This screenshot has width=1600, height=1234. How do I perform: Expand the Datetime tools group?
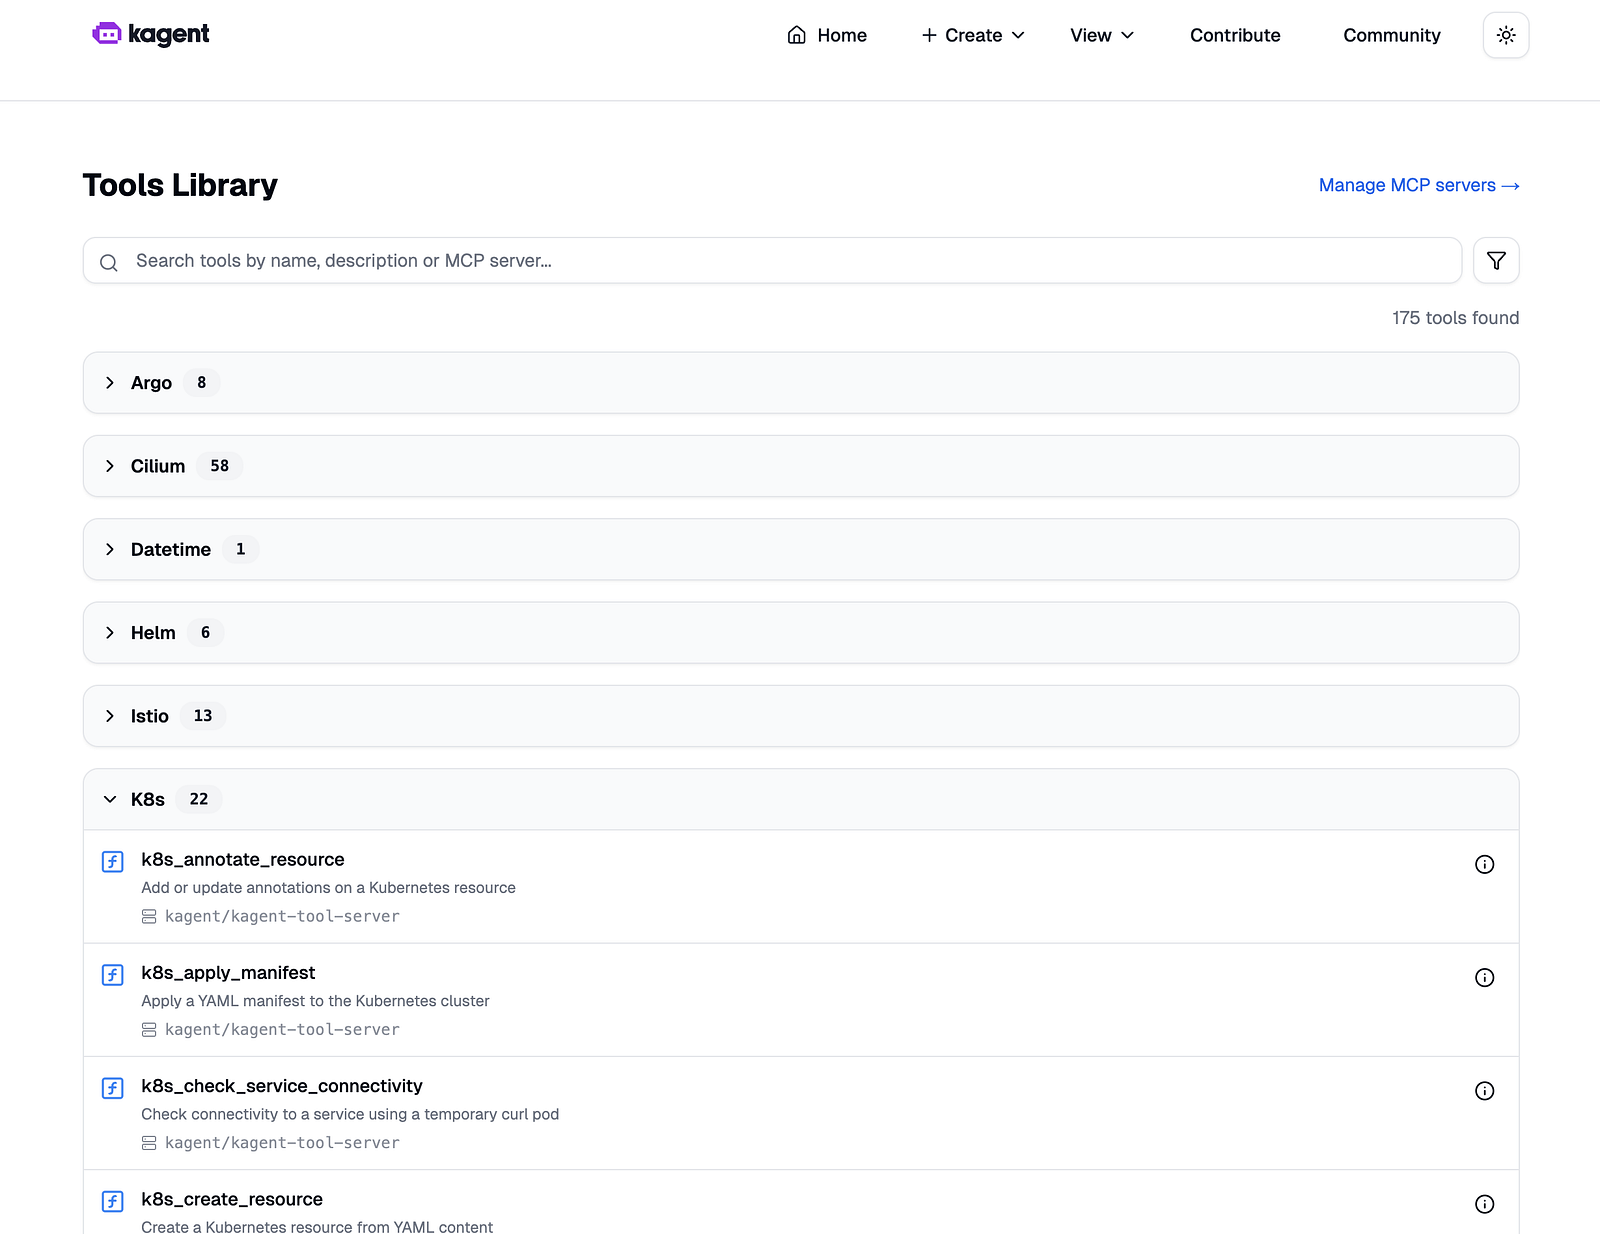(x=801, y=549)
